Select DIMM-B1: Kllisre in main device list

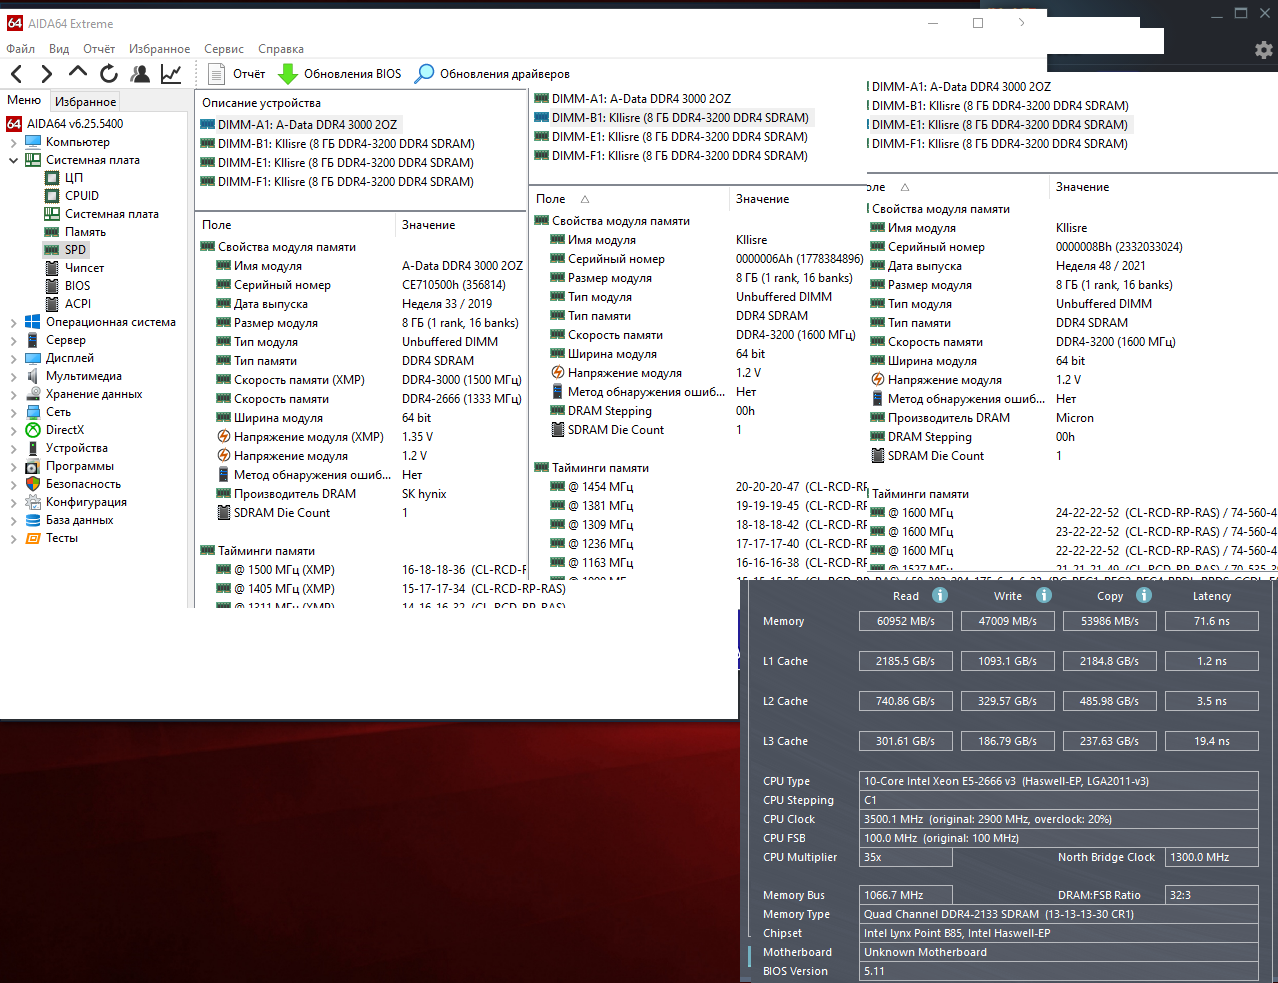(x=337, y=144)
